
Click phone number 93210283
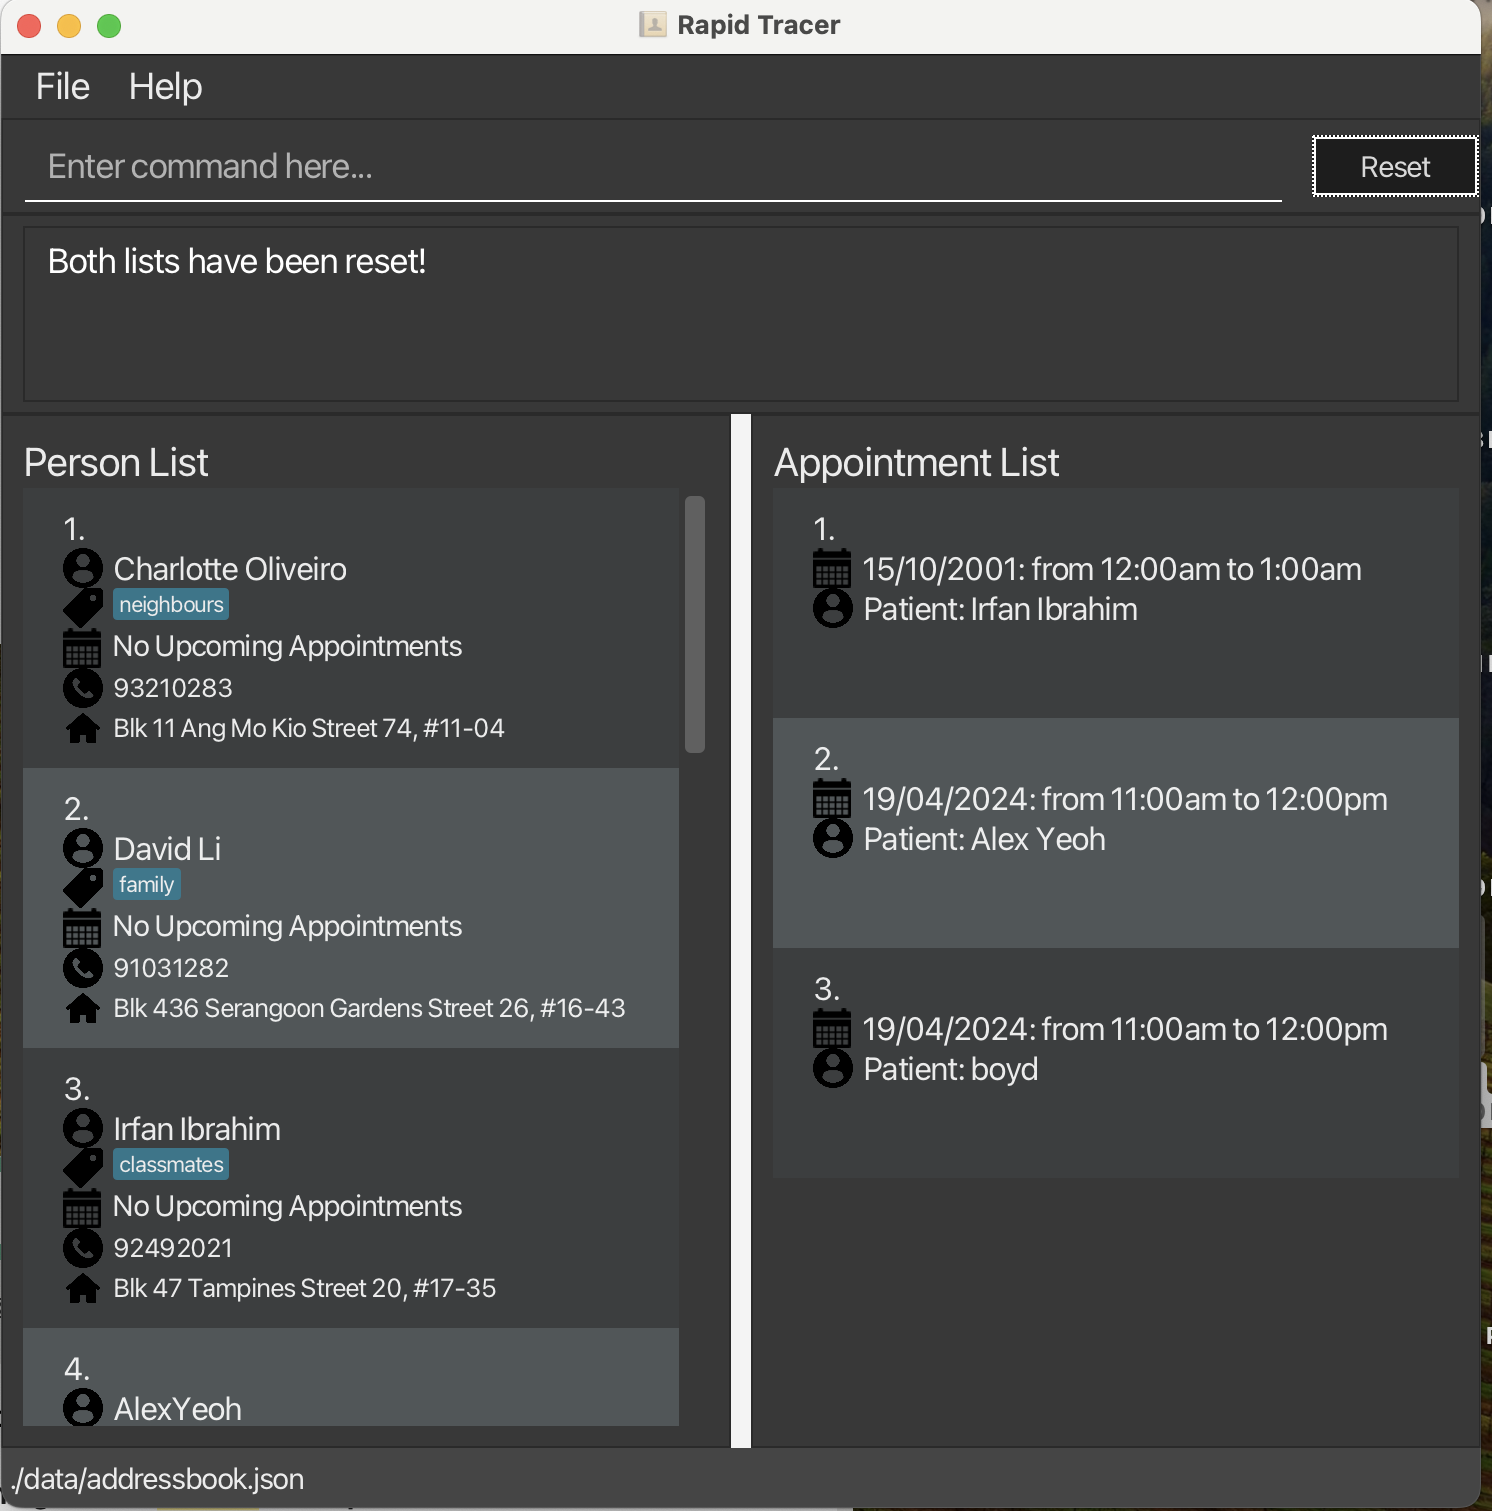click(x=173, y=688)
